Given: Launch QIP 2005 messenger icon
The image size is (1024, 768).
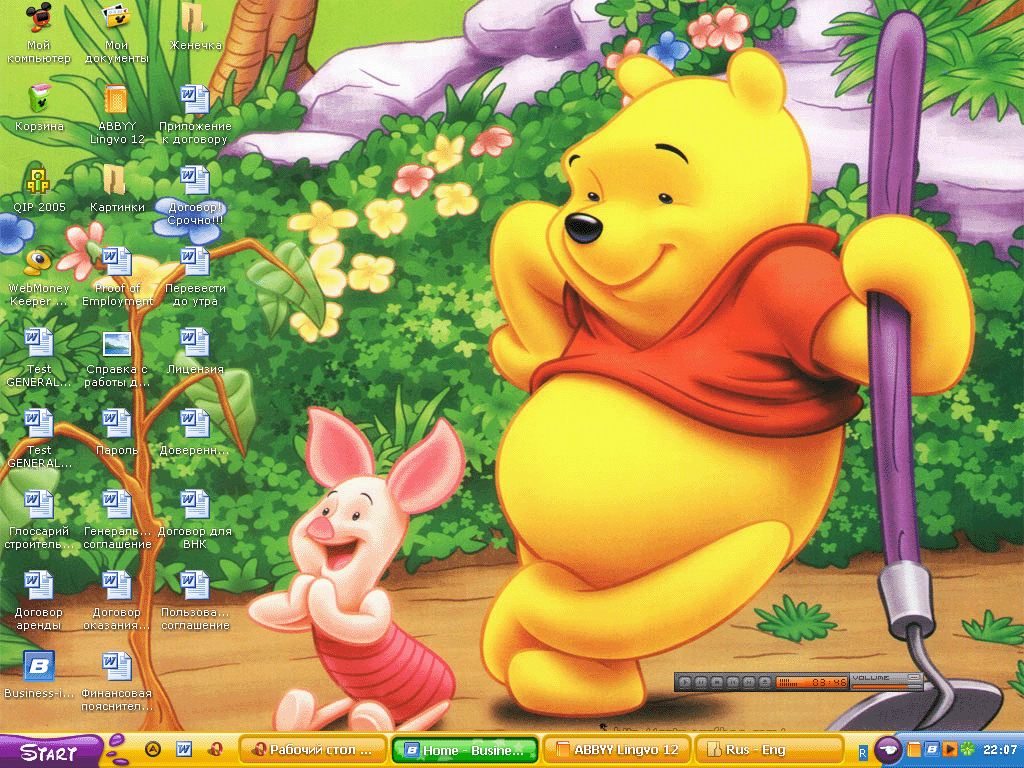Looking at the screenshot, I should pyautogui.click(x=39, y=188).
